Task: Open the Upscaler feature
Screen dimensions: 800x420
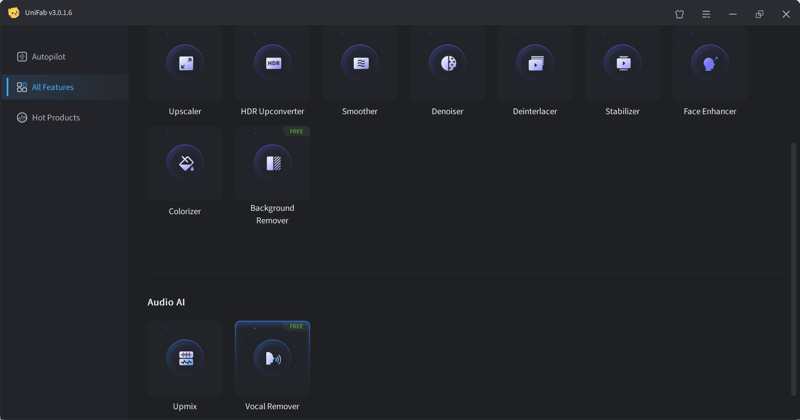Action: 185,64
